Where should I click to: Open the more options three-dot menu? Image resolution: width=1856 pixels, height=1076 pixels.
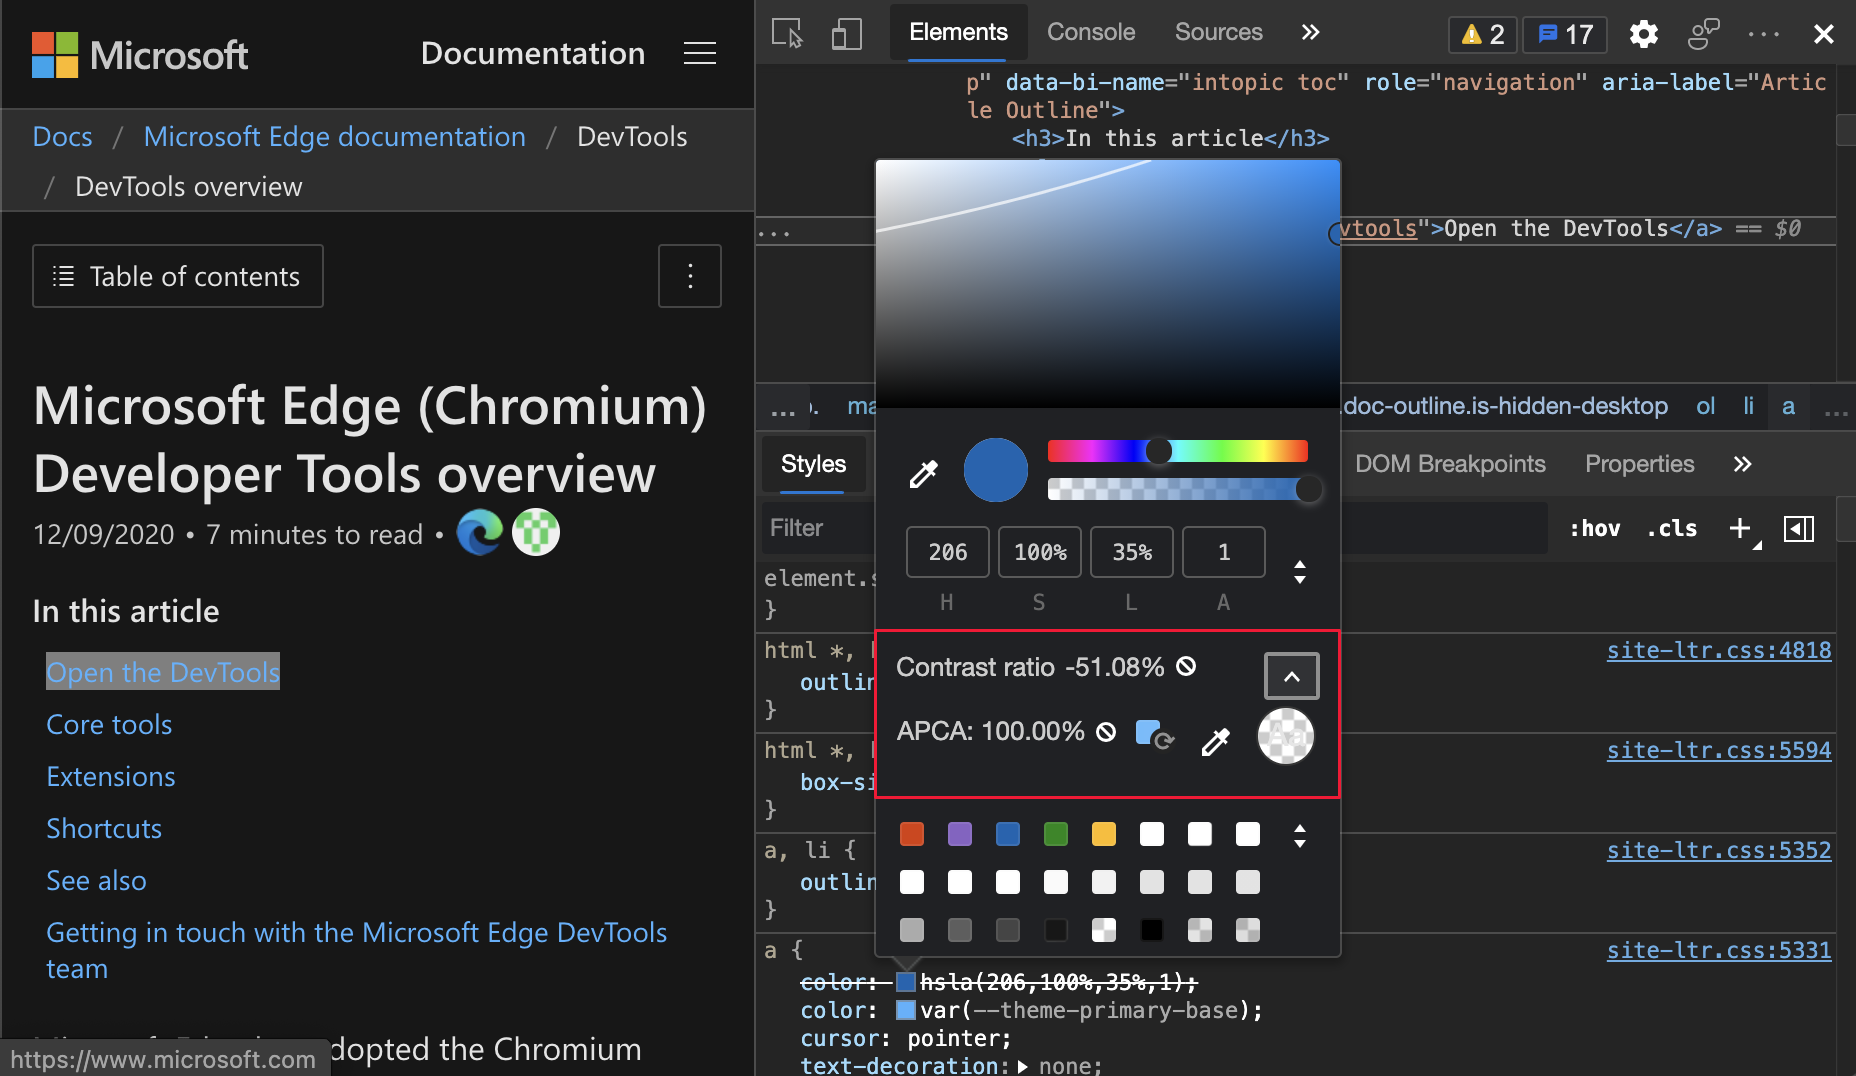click(1764, 33)
